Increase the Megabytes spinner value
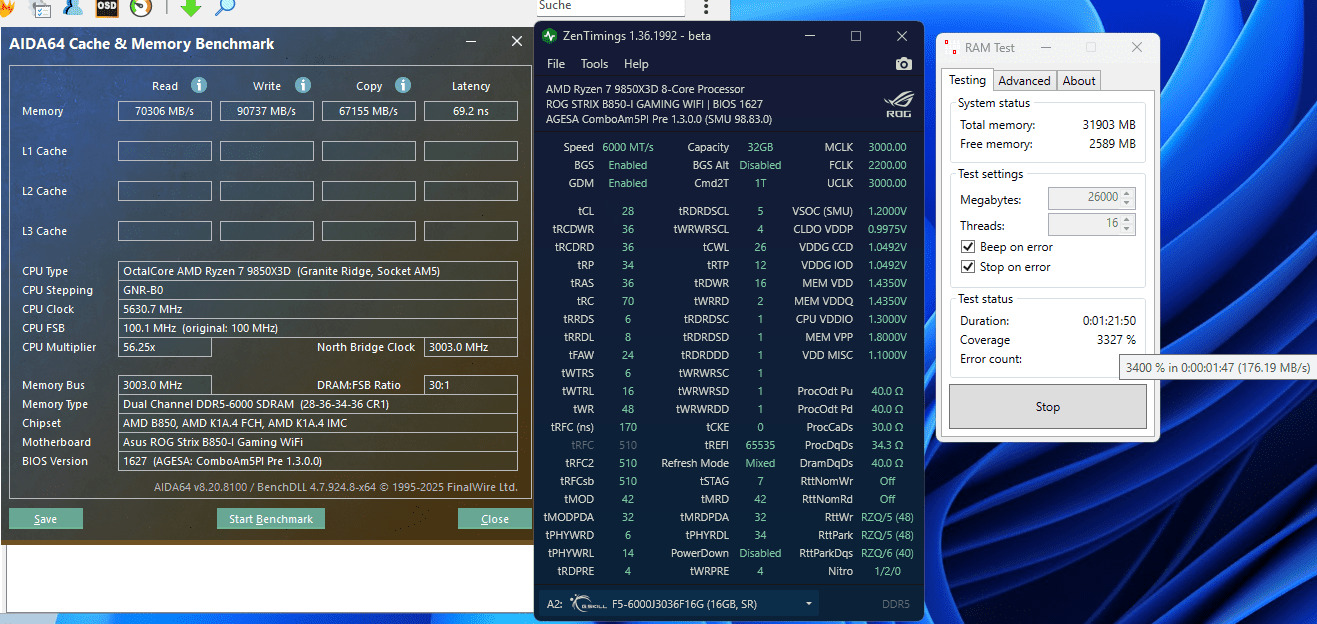Image resolution: width=1317 pixels, height=624 pixels. (1127, 194)
